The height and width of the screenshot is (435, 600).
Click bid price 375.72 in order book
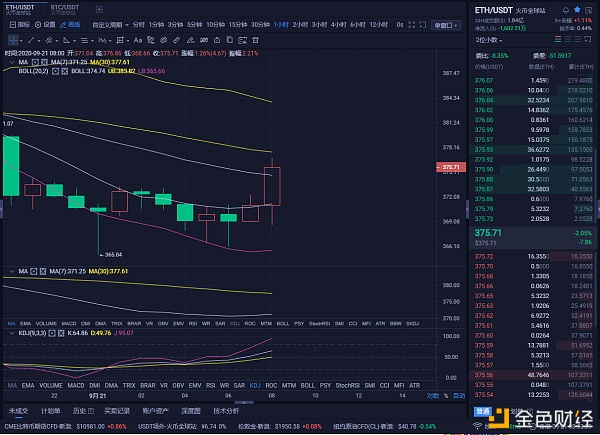click(x=484, y=257)
